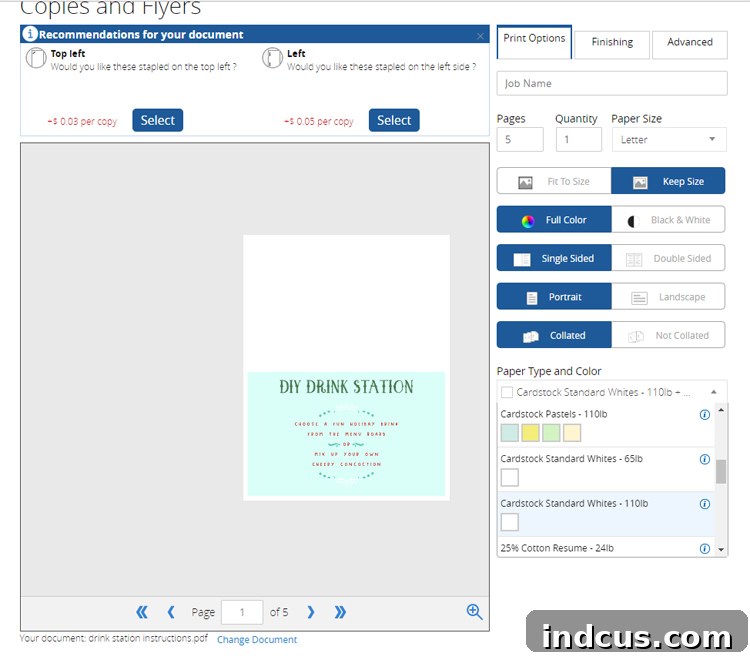Select Full Color printing
Screen dimensions: 750x660
pyautogui.click(x=554, y=220)
